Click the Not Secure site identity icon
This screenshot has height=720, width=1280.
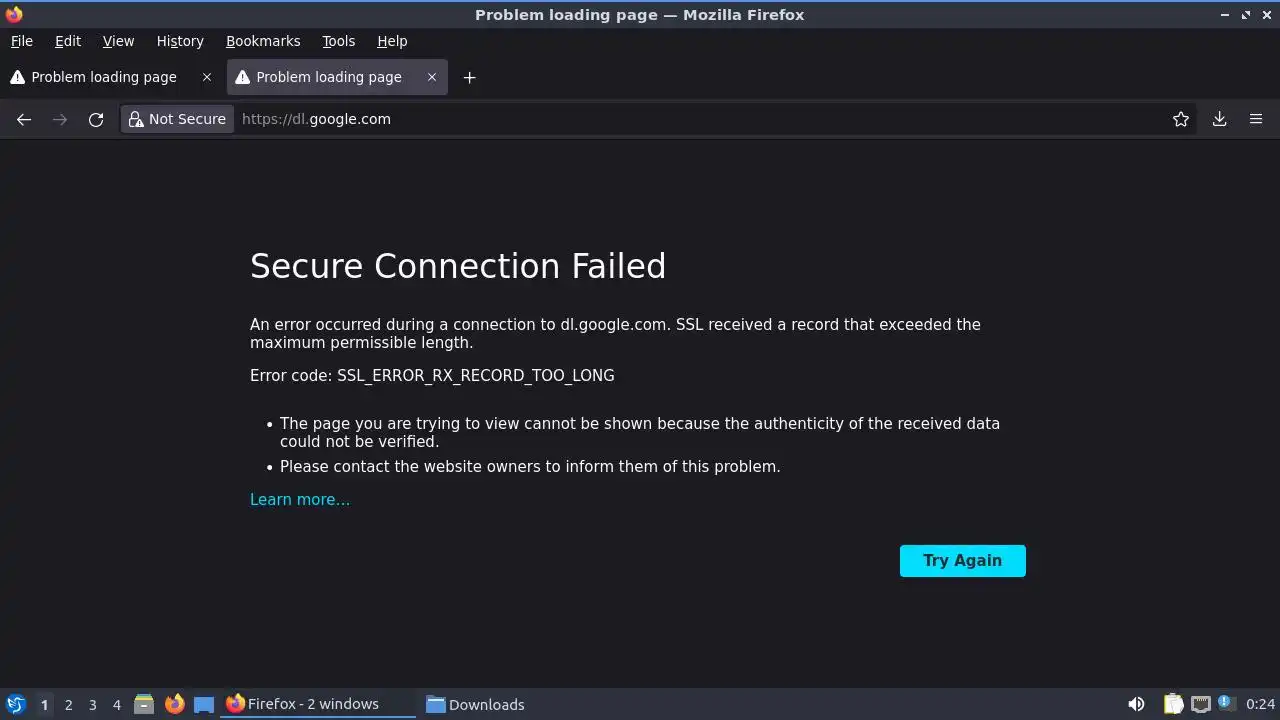[x=177, y=119]
